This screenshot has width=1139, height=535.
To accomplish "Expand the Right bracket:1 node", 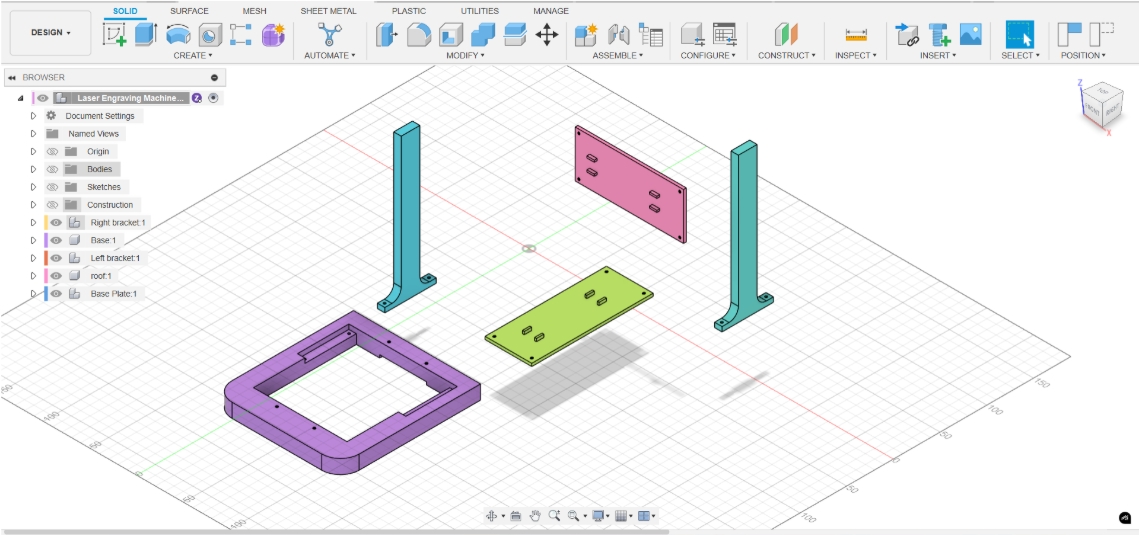I will 33,223.
